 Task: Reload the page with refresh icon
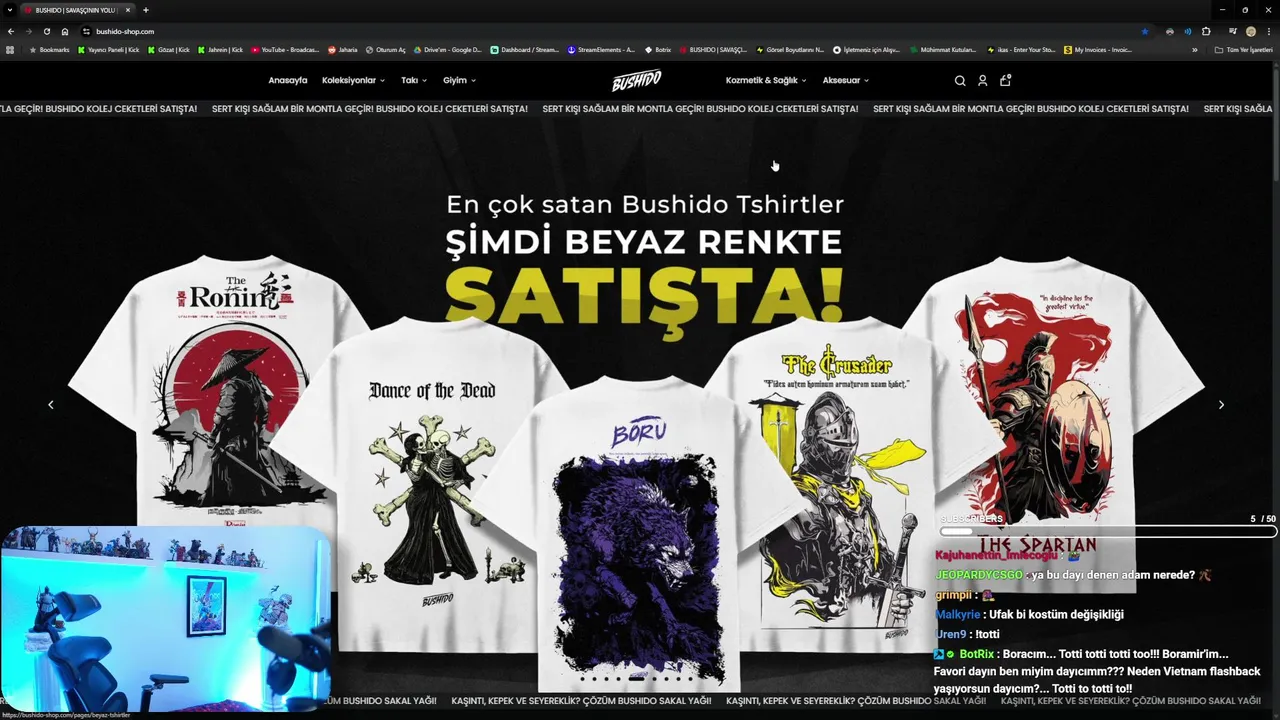click(x=47, y=31)
